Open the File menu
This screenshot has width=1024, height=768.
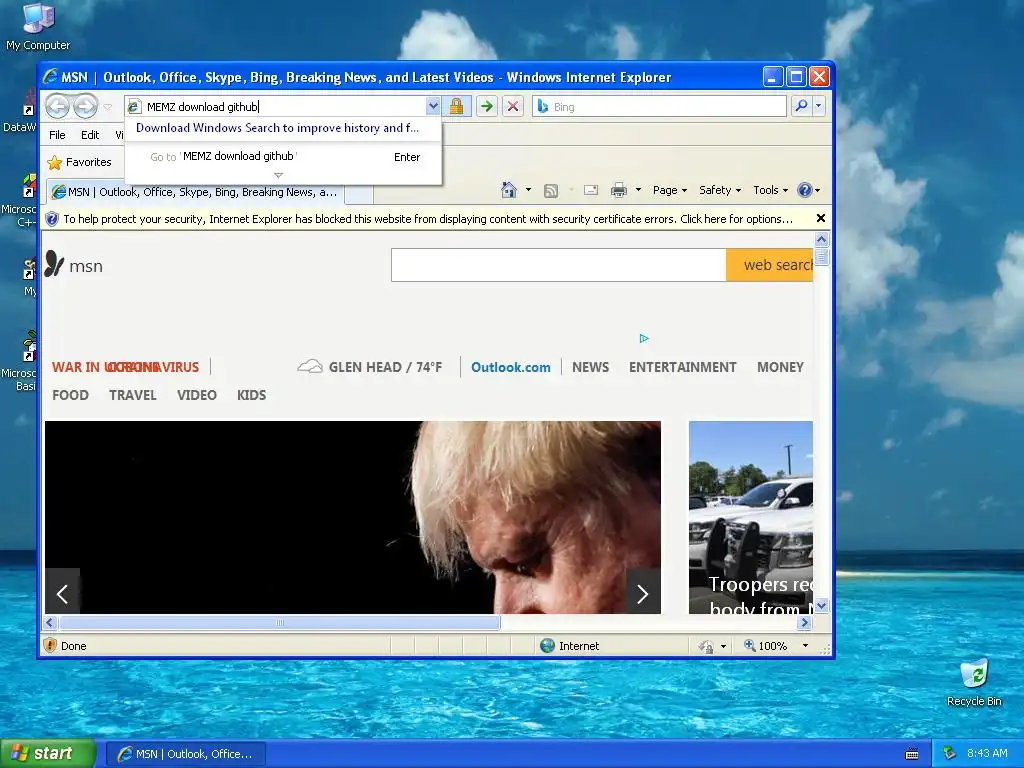point(57,135)
